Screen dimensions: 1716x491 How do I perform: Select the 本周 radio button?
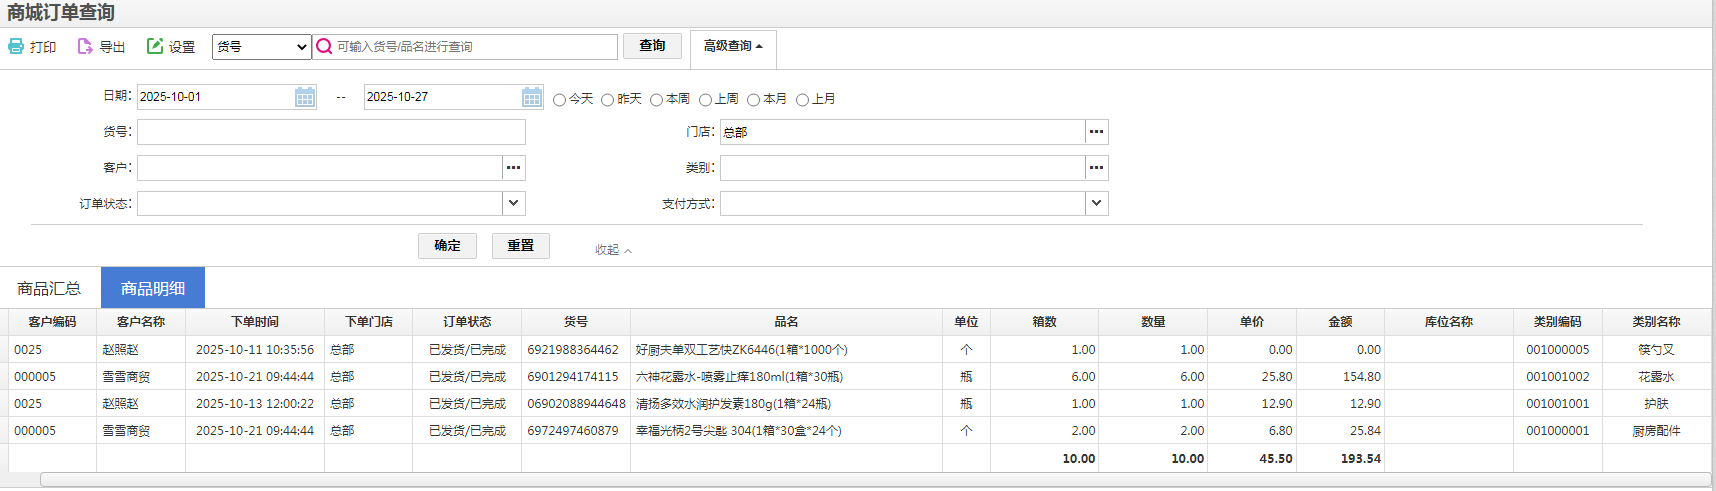[x=656, y=100]
